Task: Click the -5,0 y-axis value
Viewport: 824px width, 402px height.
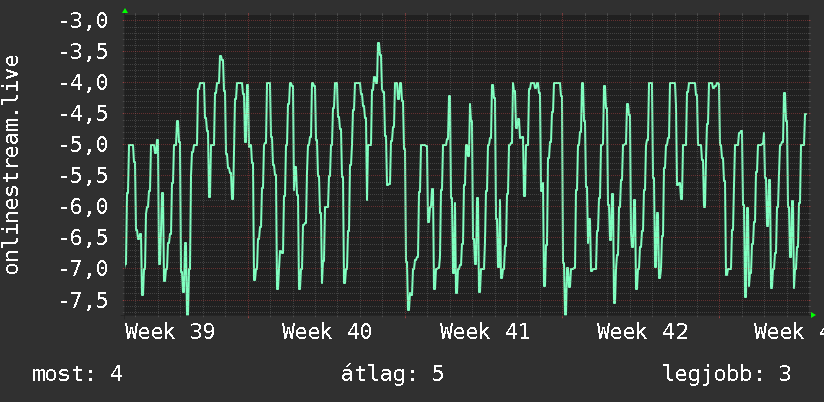Action: tap(84, 145)
